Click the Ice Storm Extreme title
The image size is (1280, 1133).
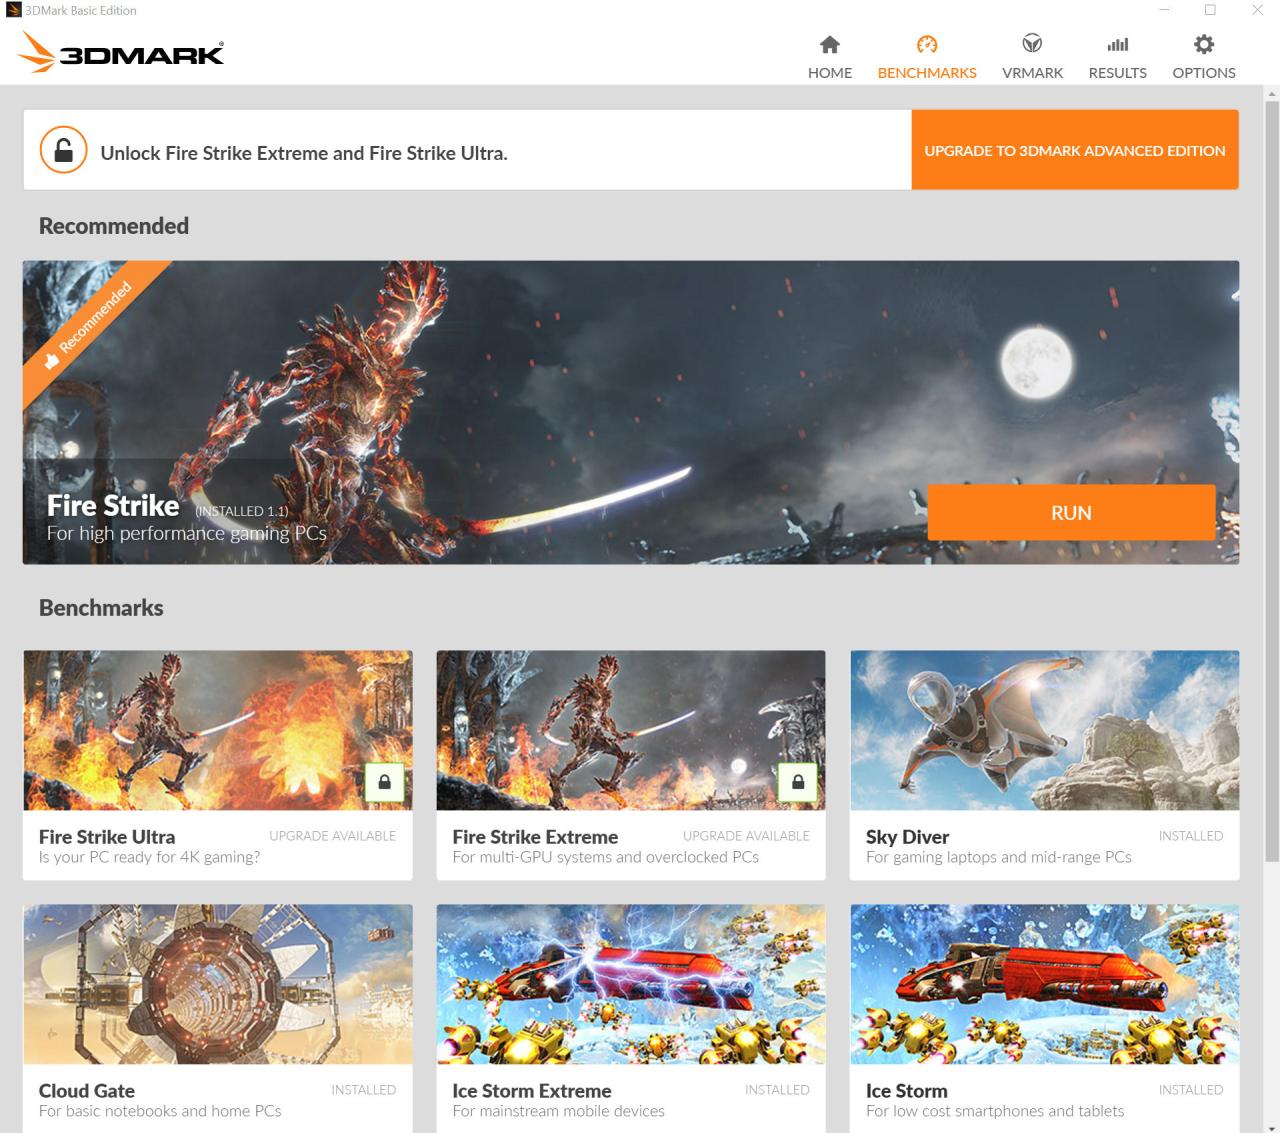532,1091
